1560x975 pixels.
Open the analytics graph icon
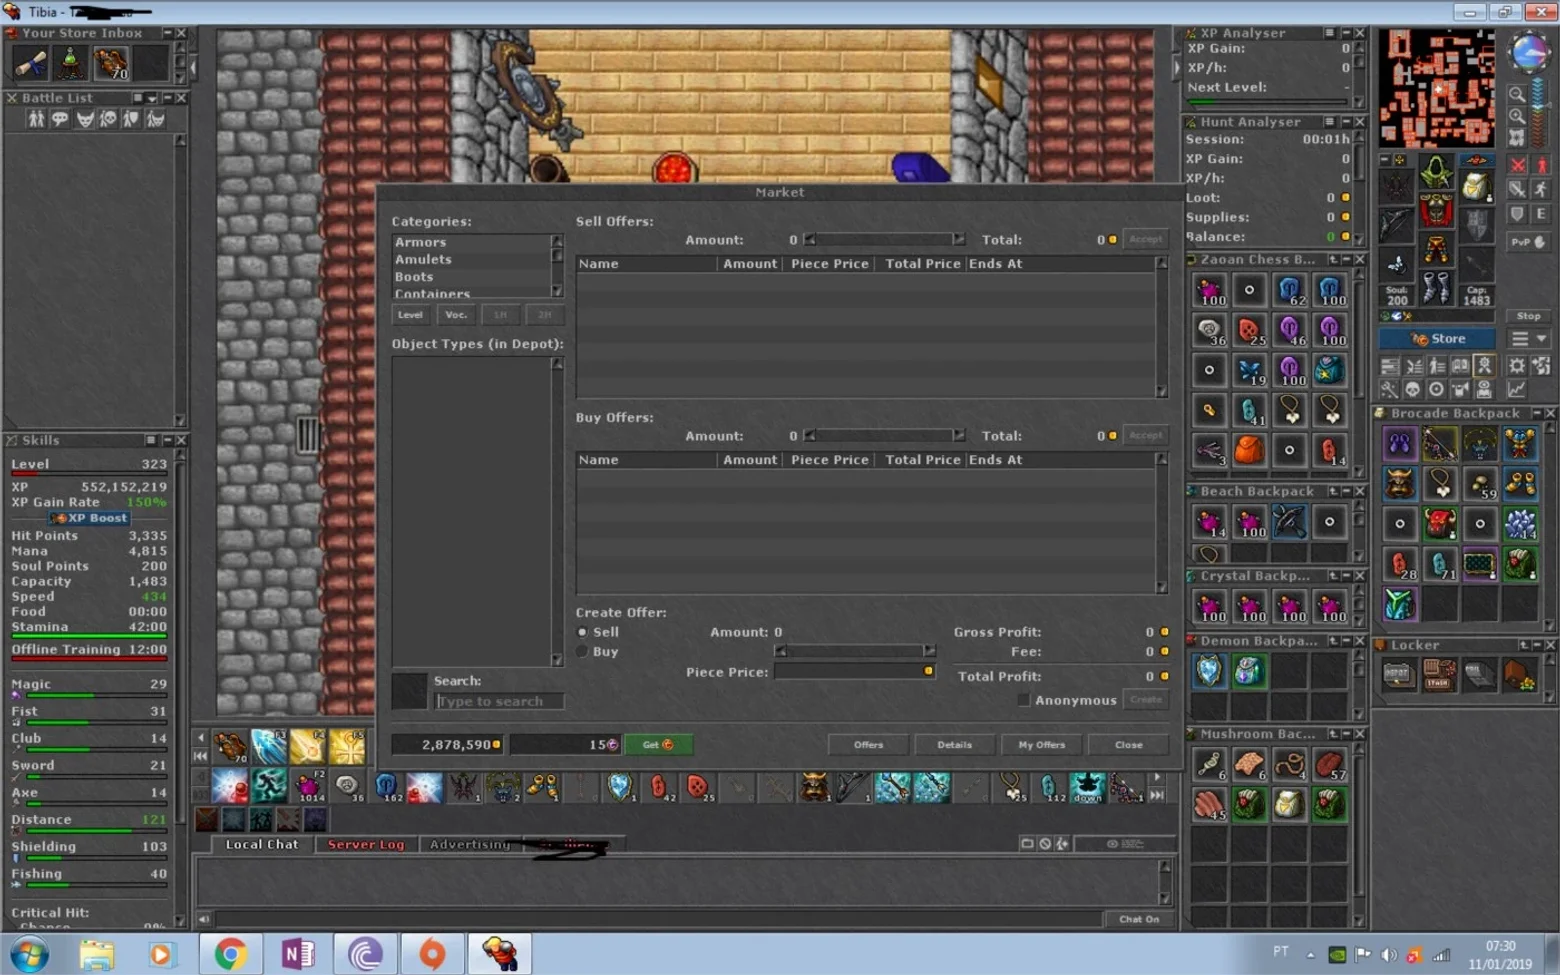1517,389
